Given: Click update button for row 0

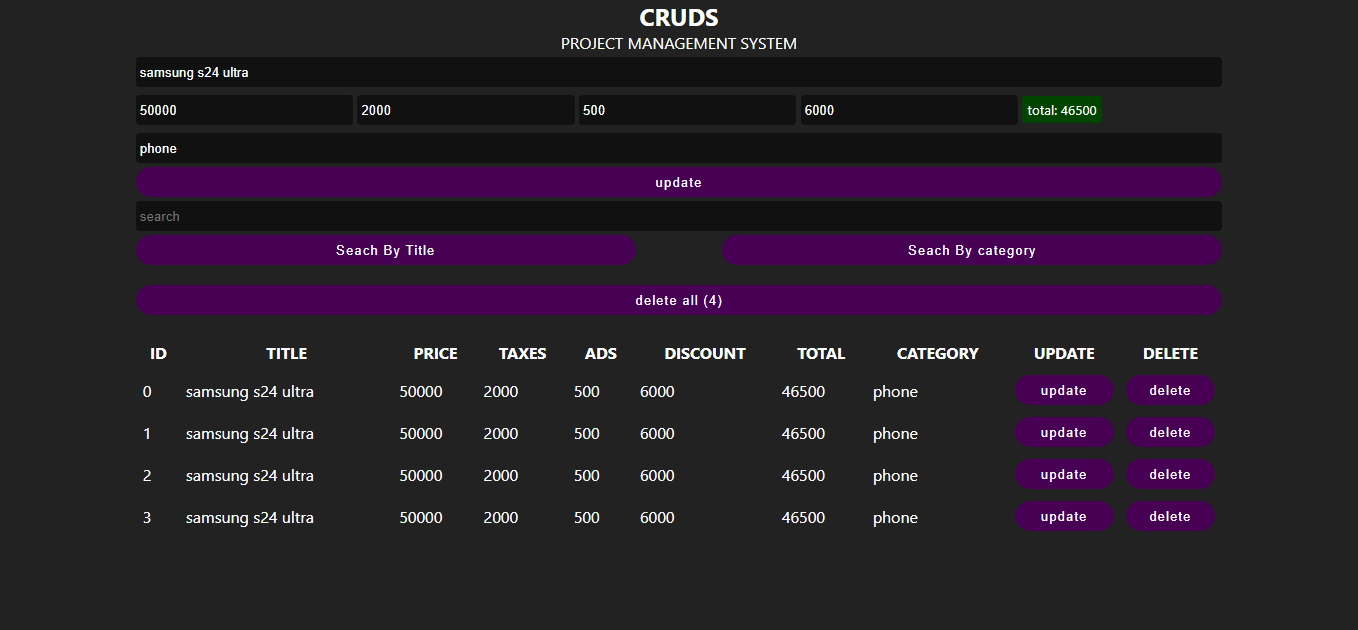Looking at the screenshot, I should [x=1064, y=390].
